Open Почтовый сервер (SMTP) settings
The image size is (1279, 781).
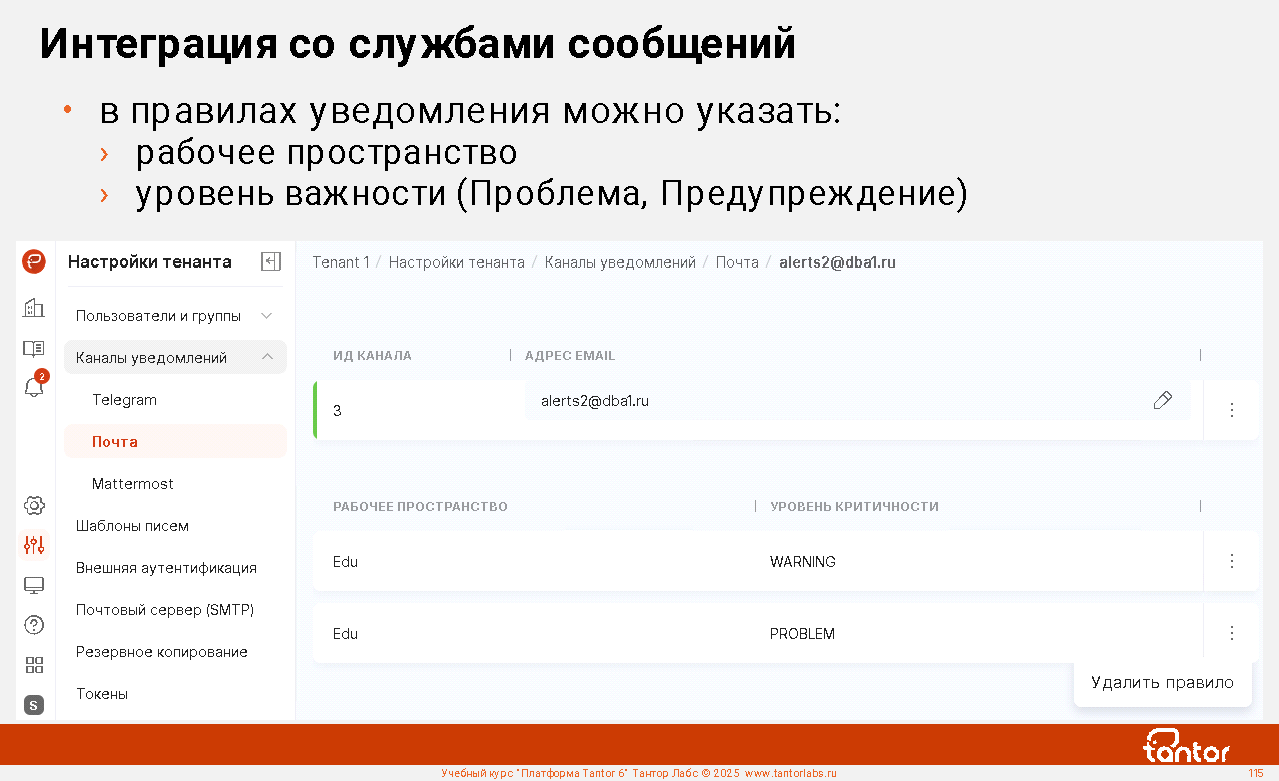[x=165, y=610]
